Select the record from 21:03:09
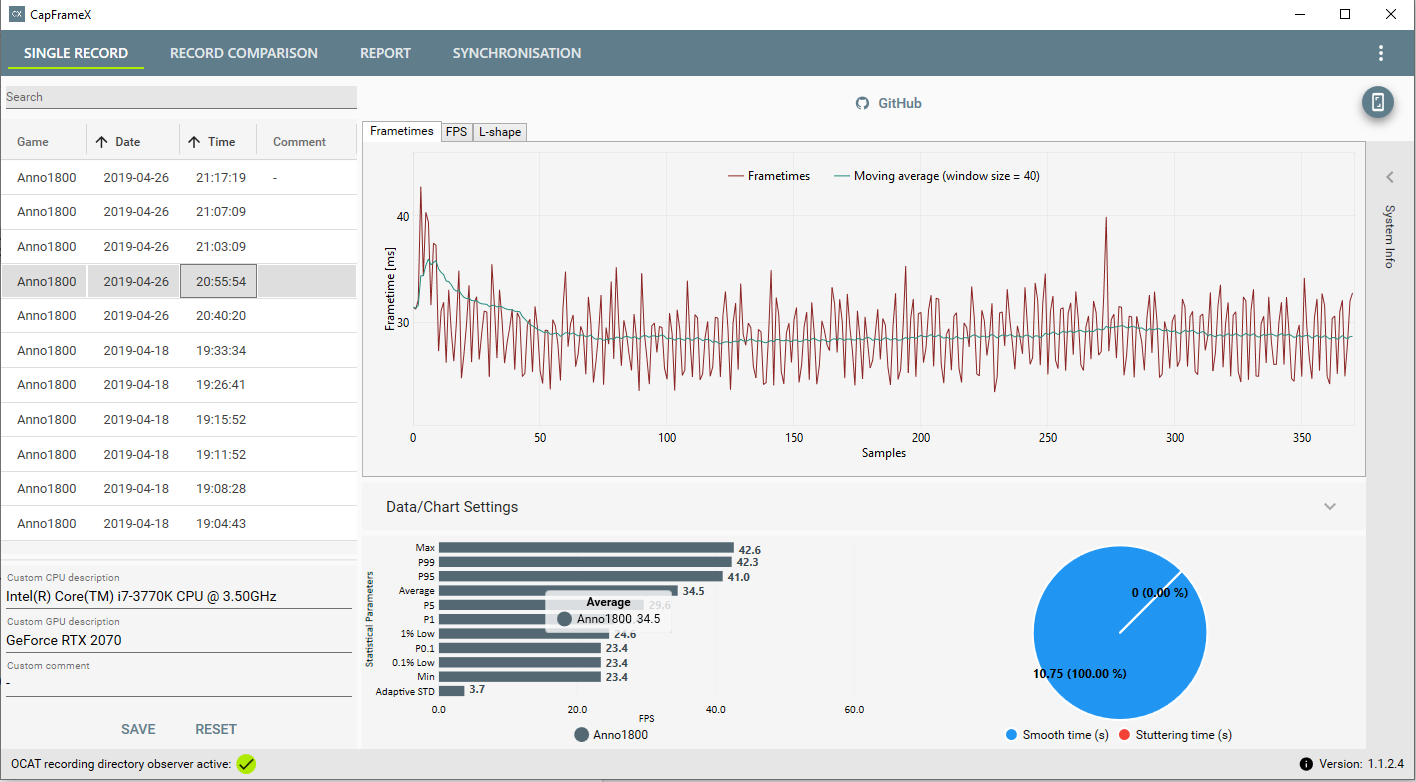The image size is (1416, 782). pos(179,246)
